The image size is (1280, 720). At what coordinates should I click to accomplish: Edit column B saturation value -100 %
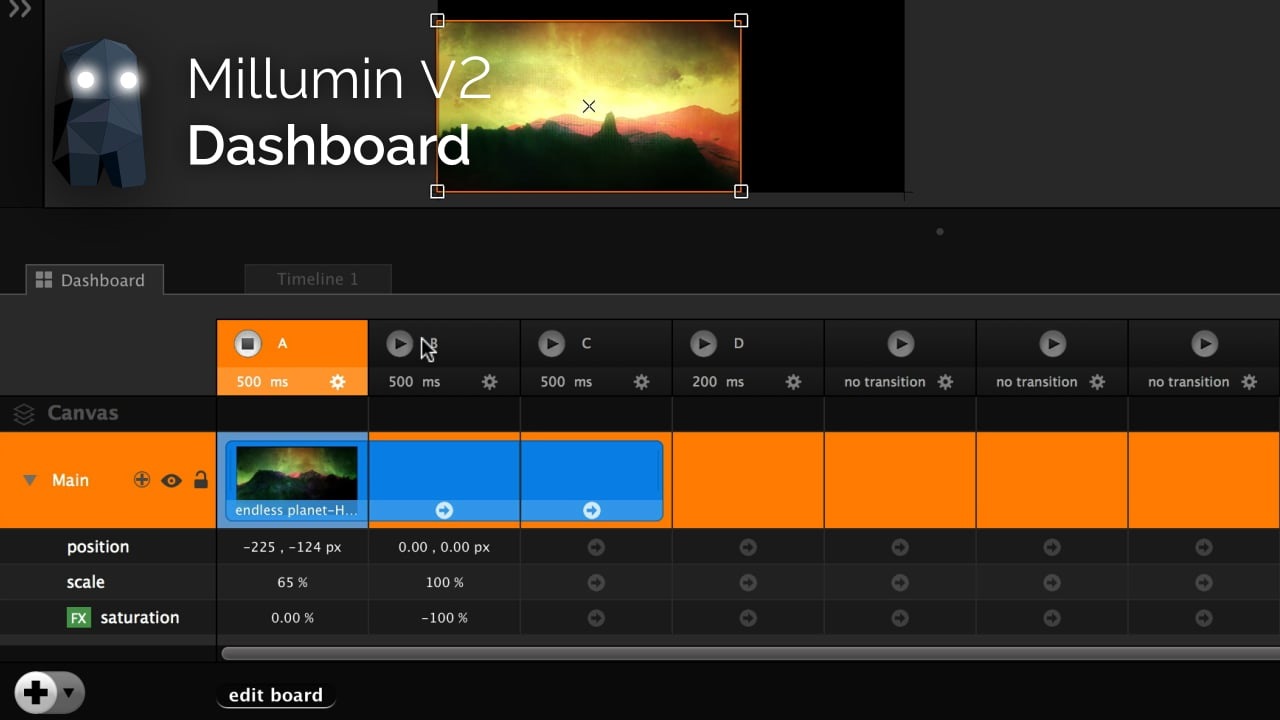[x=444, y=618]
